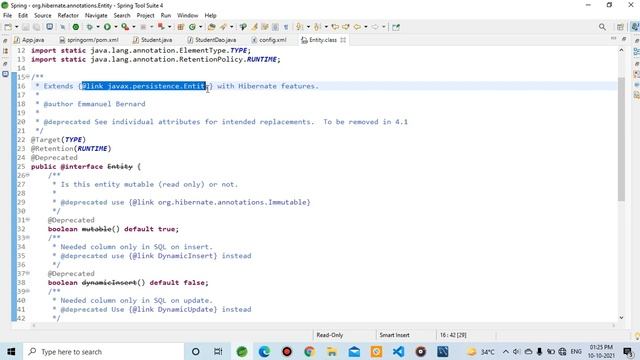The image size is (640, 360).
Task: Click the Windows Start button
Action: 11,351
